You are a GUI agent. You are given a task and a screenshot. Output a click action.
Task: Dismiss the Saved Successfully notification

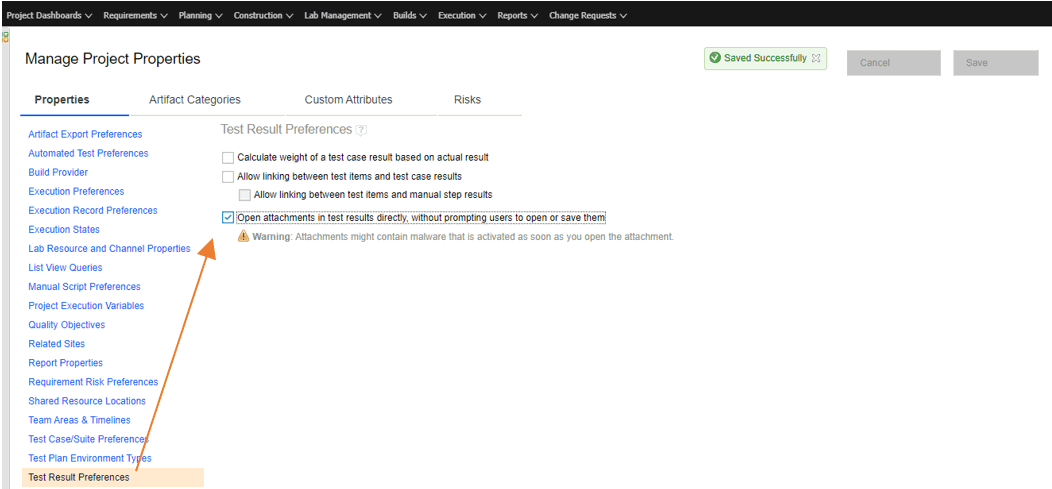816,58
